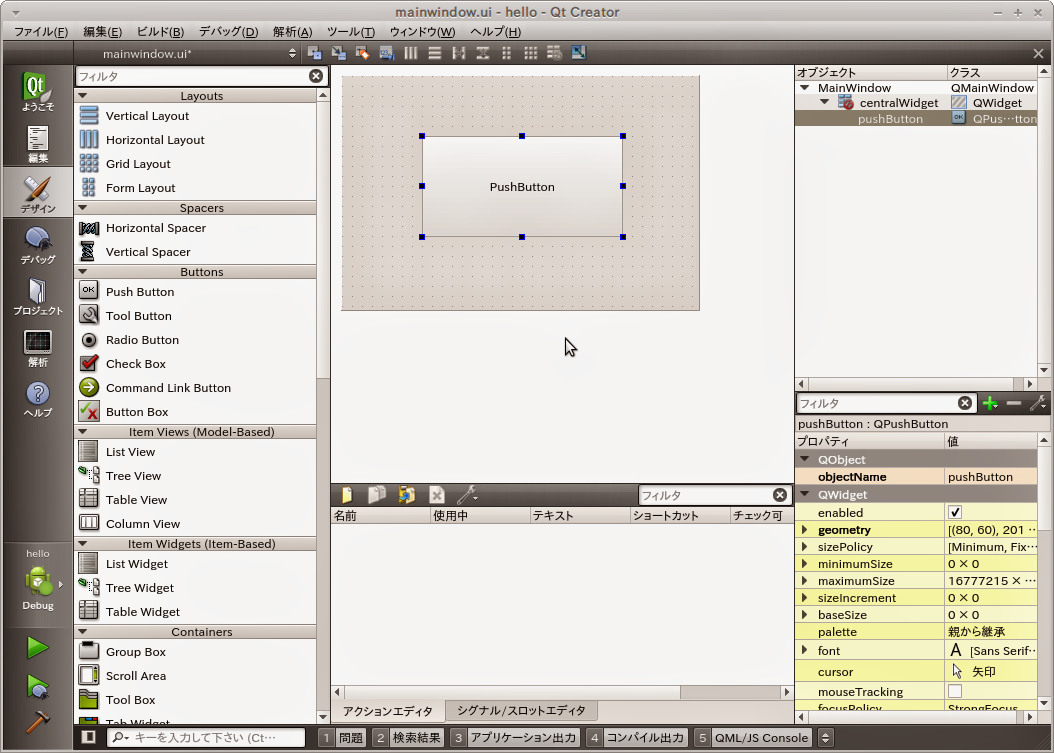Collapse the Item Views (Model-Based) category
The width and height of the screenshot is (1054, 753).
83,432
